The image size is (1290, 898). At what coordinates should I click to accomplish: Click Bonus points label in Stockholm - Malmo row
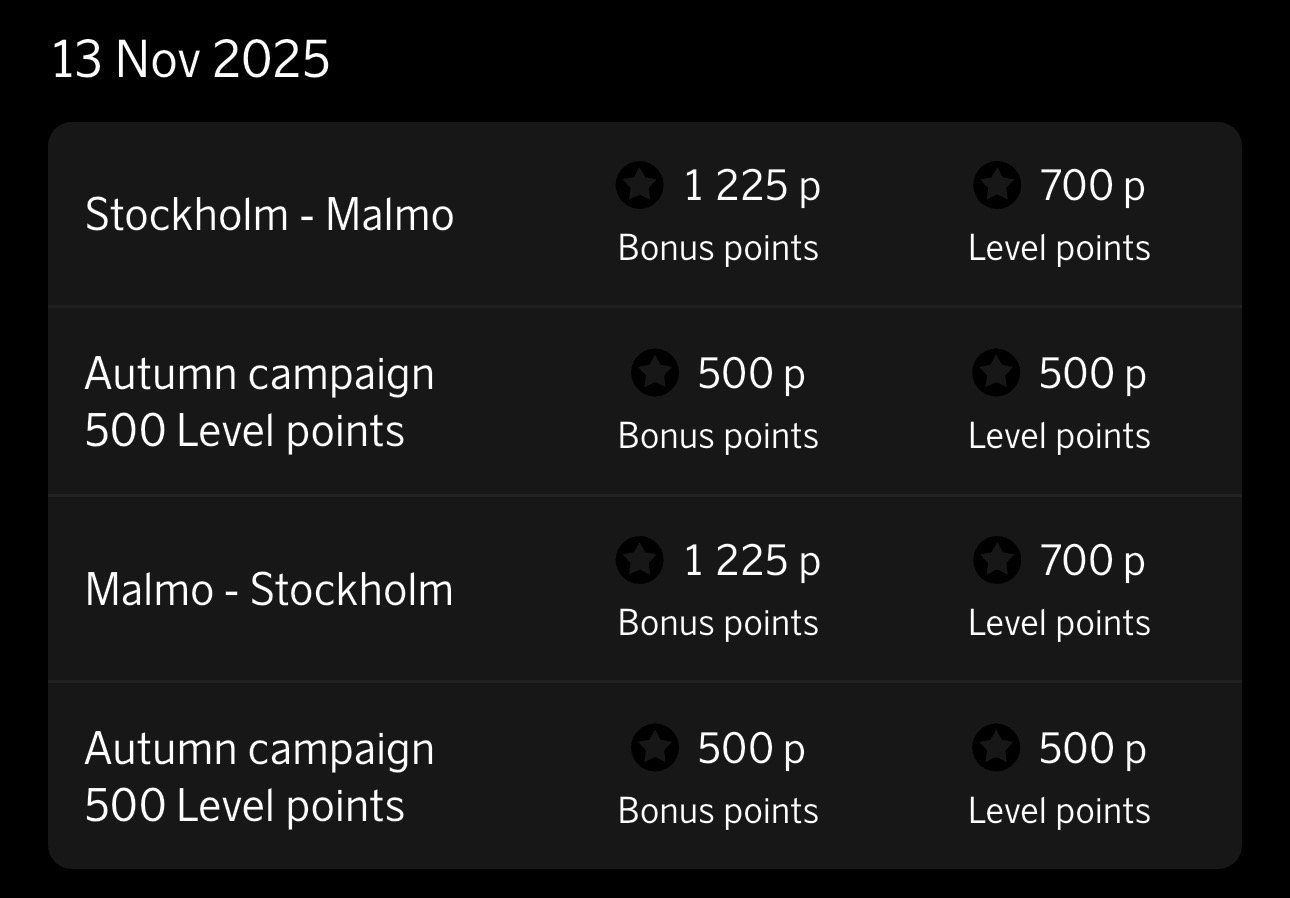coord(718,248)
